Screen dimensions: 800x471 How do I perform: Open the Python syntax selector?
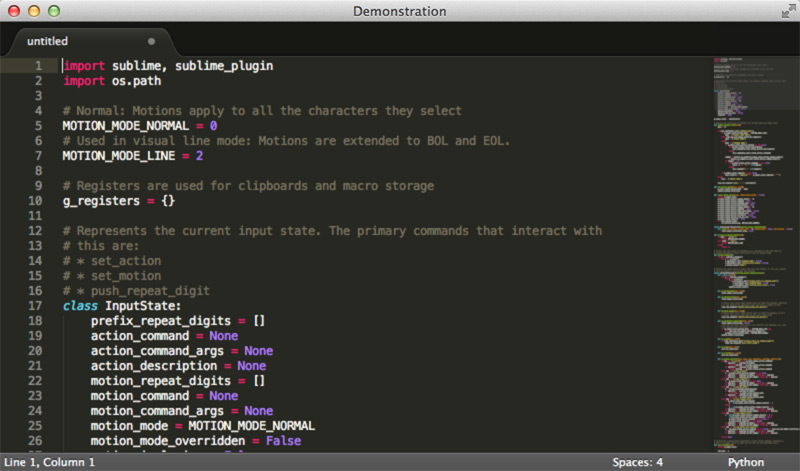click(x=745, y=462)
